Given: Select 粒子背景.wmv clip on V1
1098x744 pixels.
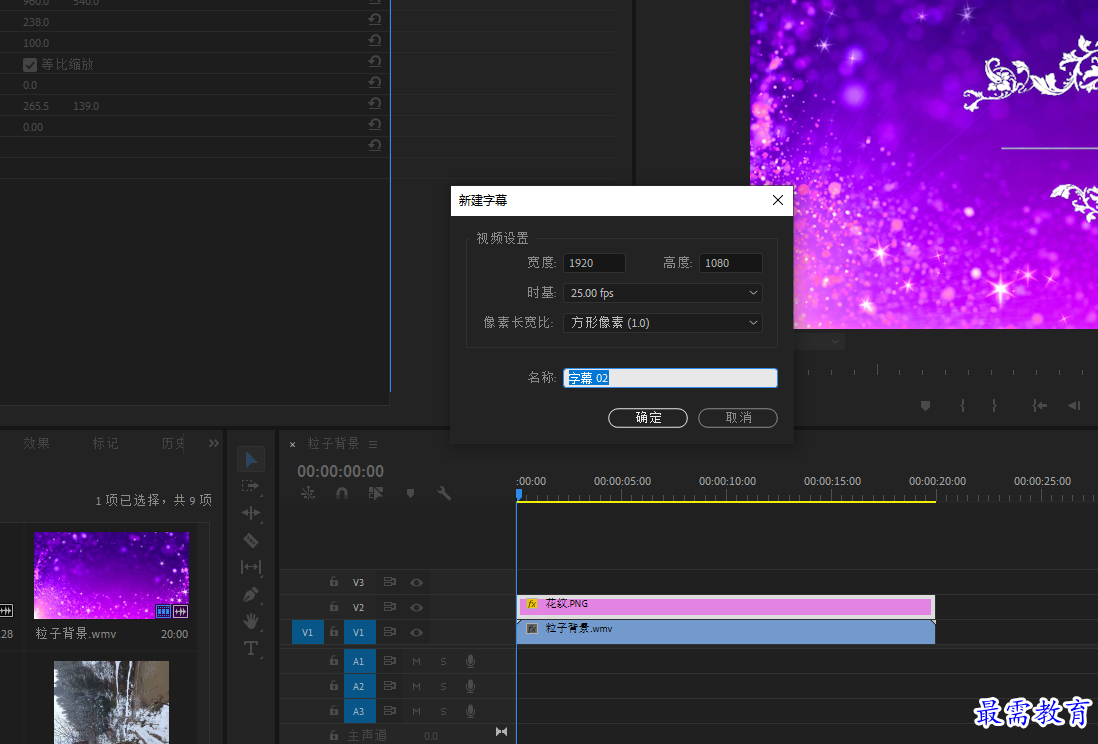Looking at the screenshot, I should point(725,632).
